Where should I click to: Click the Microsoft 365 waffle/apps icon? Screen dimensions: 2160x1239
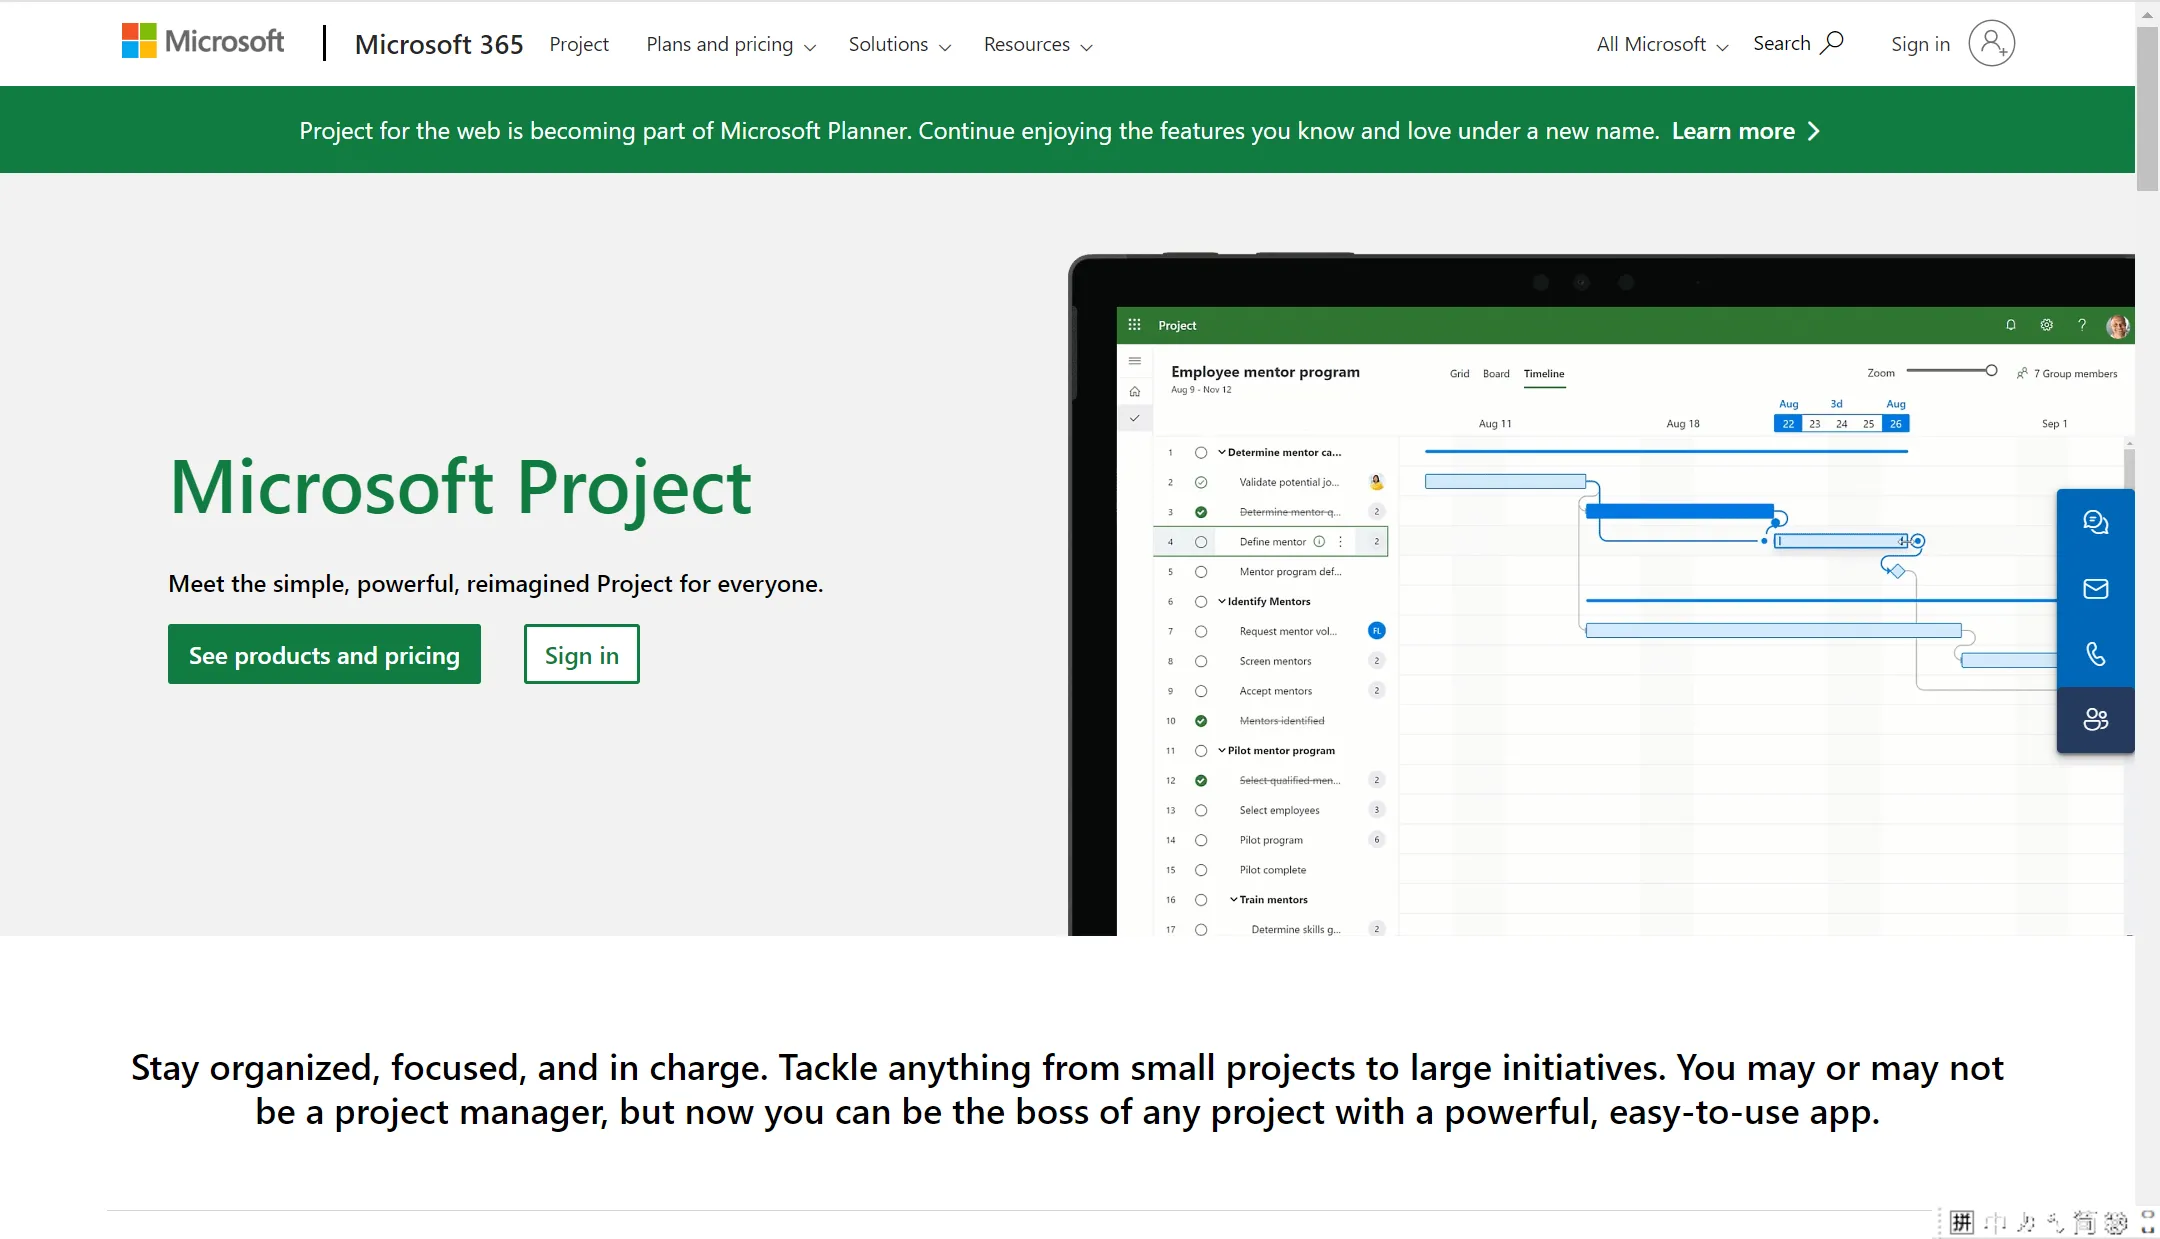1133,325
